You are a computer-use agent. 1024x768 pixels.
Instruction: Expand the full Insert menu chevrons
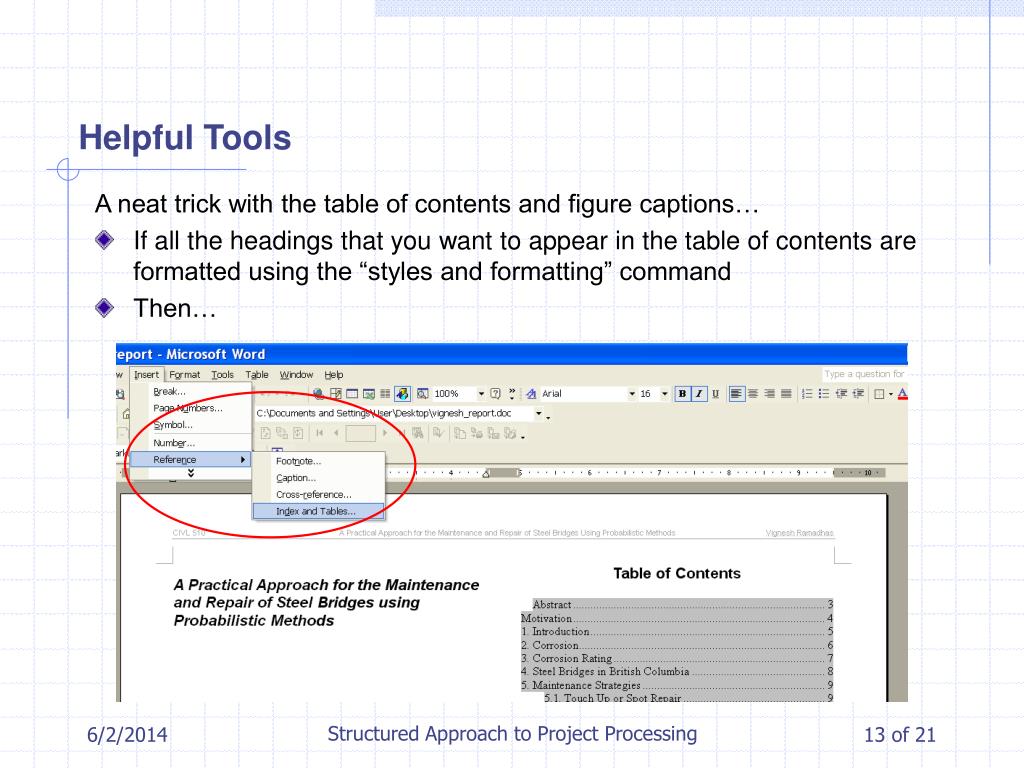click(191, 473)
